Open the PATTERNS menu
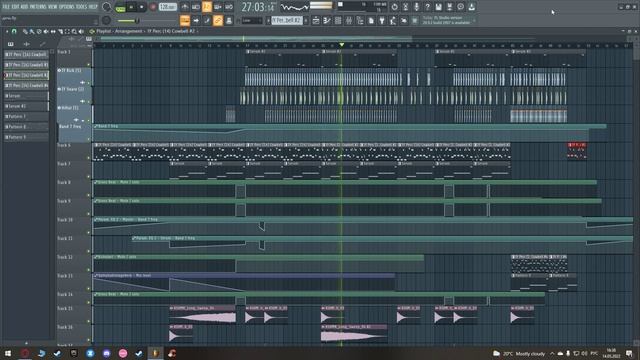Viewport: 640px width, 360px height. click(x=38, y=7)
